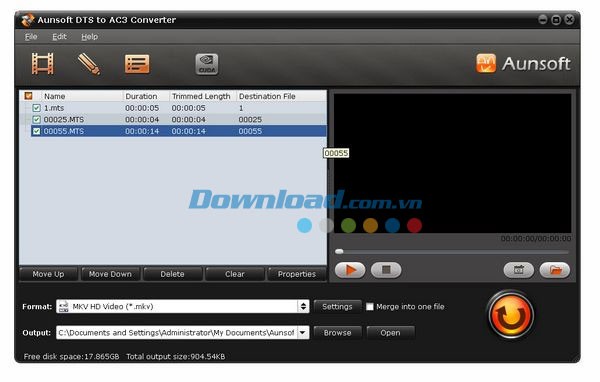Clear the file list

(235, 274)
